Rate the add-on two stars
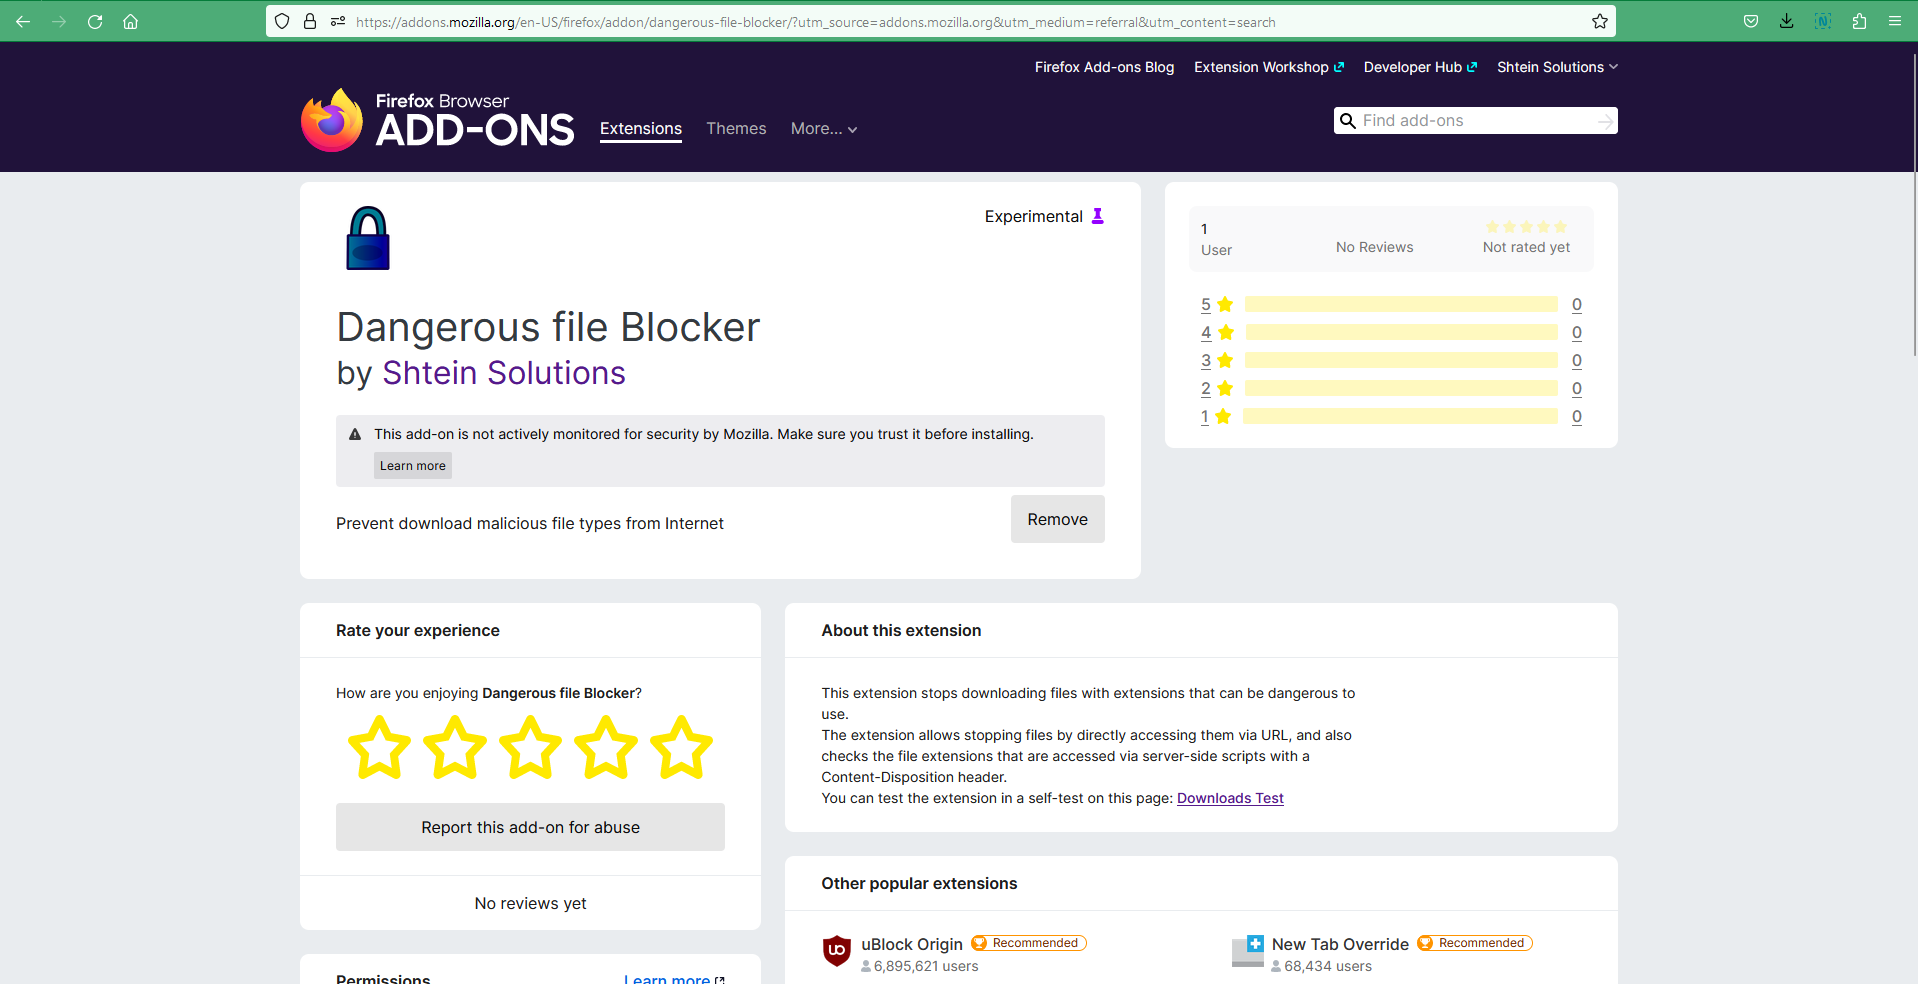Viewport: 1918px width, 984px height. (x=455, y=747)
